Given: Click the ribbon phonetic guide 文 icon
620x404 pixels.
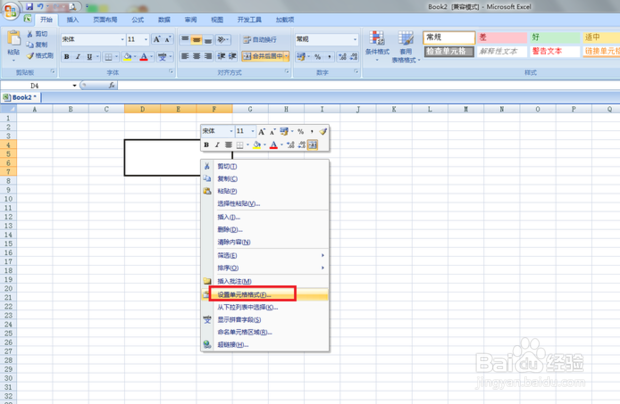Looking at the screenshot, I should [163, 57].
